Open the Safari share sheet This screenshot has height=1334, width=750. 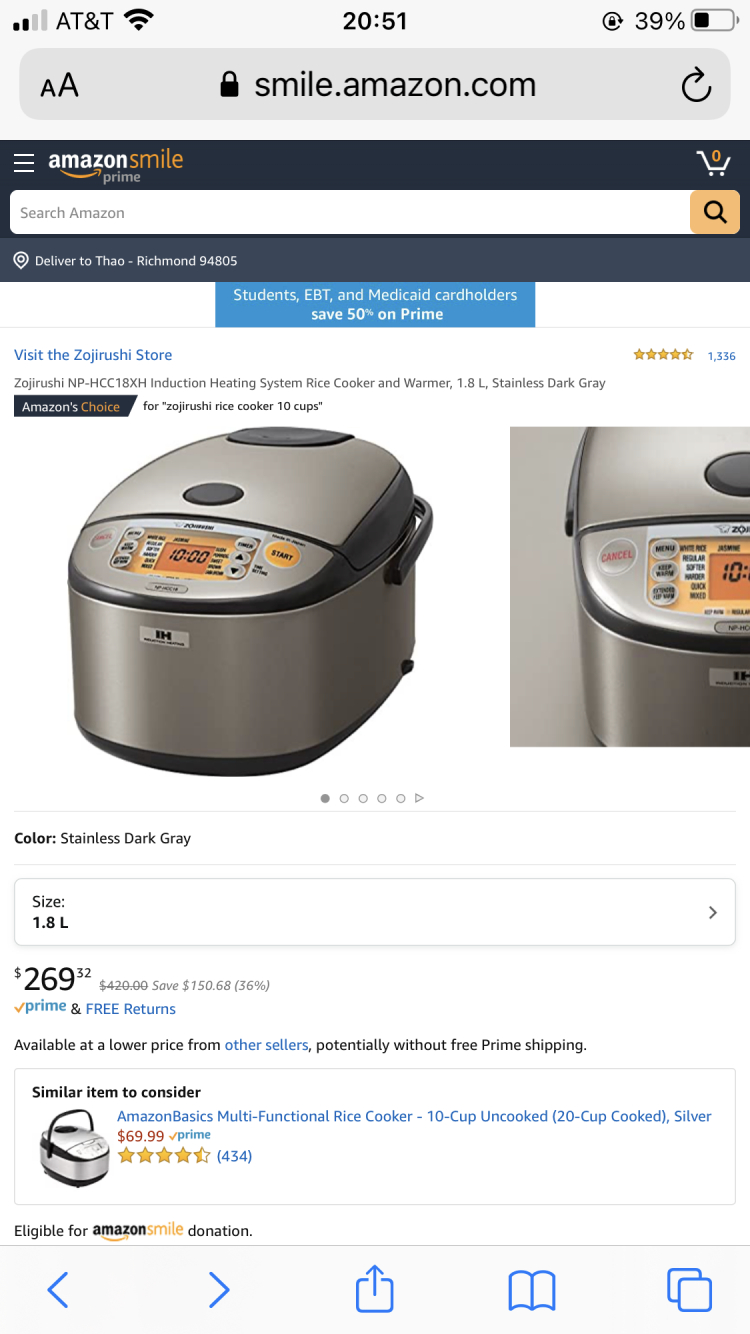375,1288
